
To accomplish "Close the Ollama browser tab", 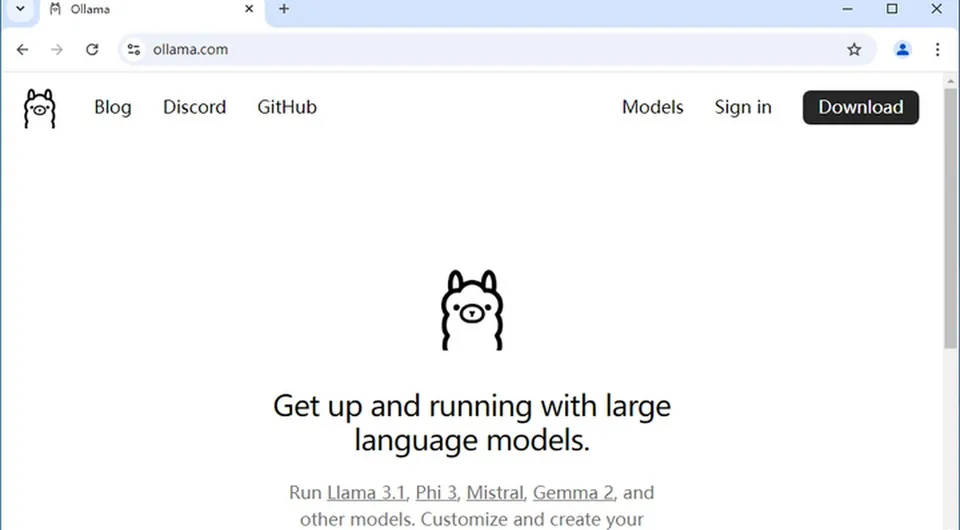I will (x=249, y=9).
